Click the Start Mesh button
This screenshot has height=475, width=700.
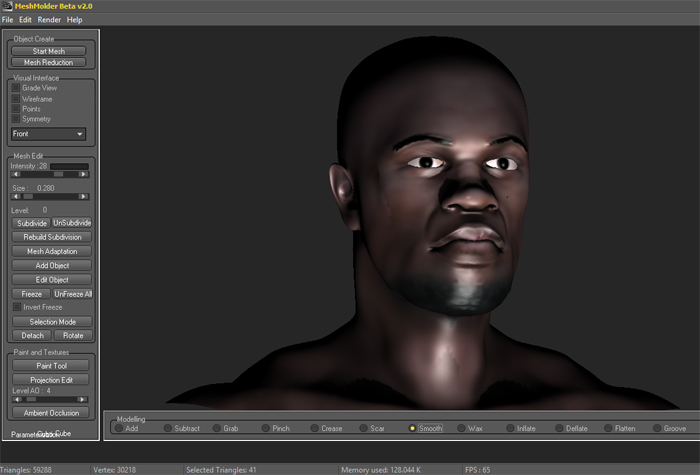pos(49,51)
